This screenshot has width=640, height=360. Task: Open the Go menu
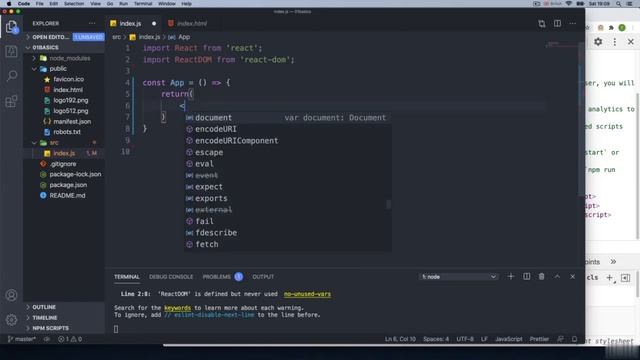(x=110, y=4)
